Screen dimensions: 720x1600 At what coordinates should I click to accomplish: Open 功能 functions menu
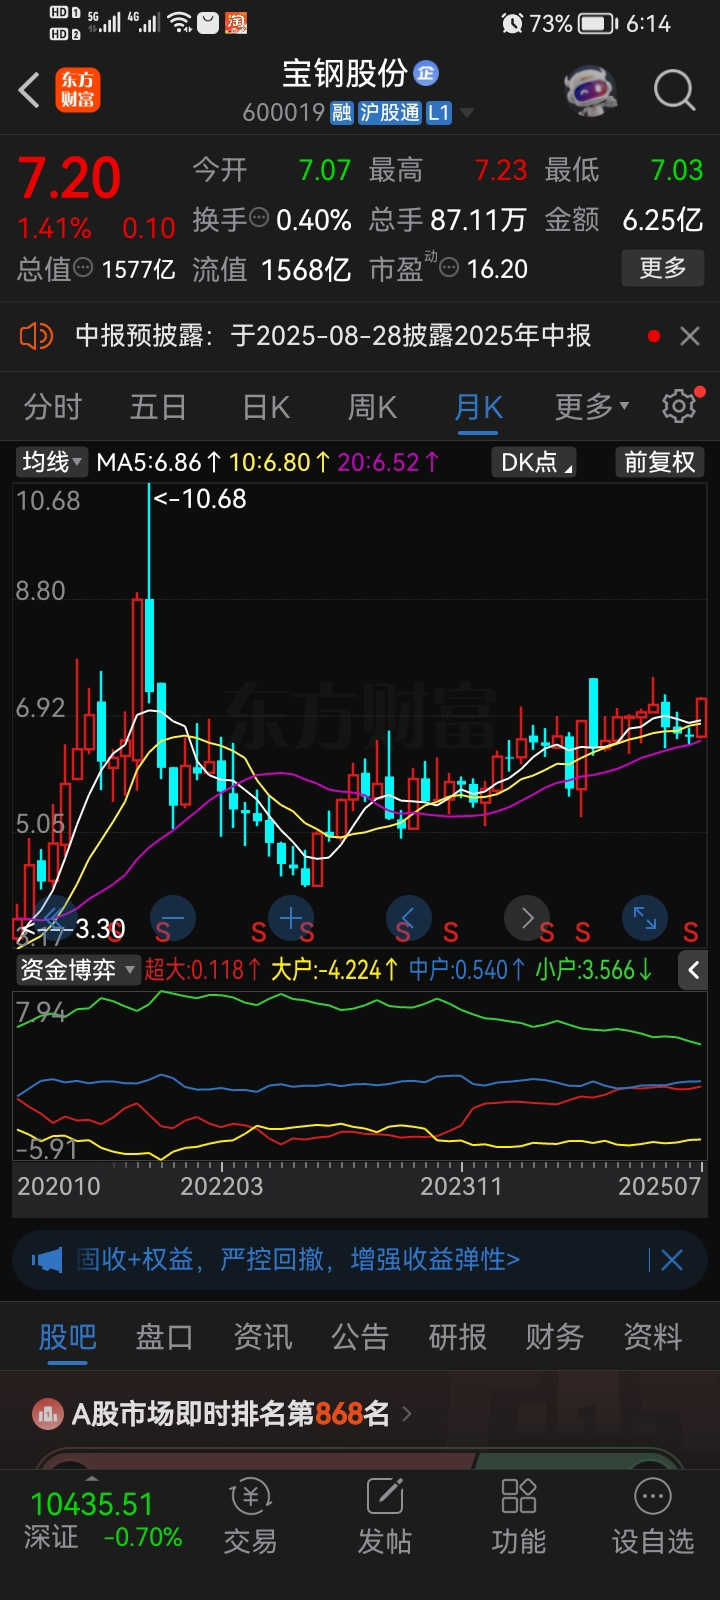pos(519,1518)
